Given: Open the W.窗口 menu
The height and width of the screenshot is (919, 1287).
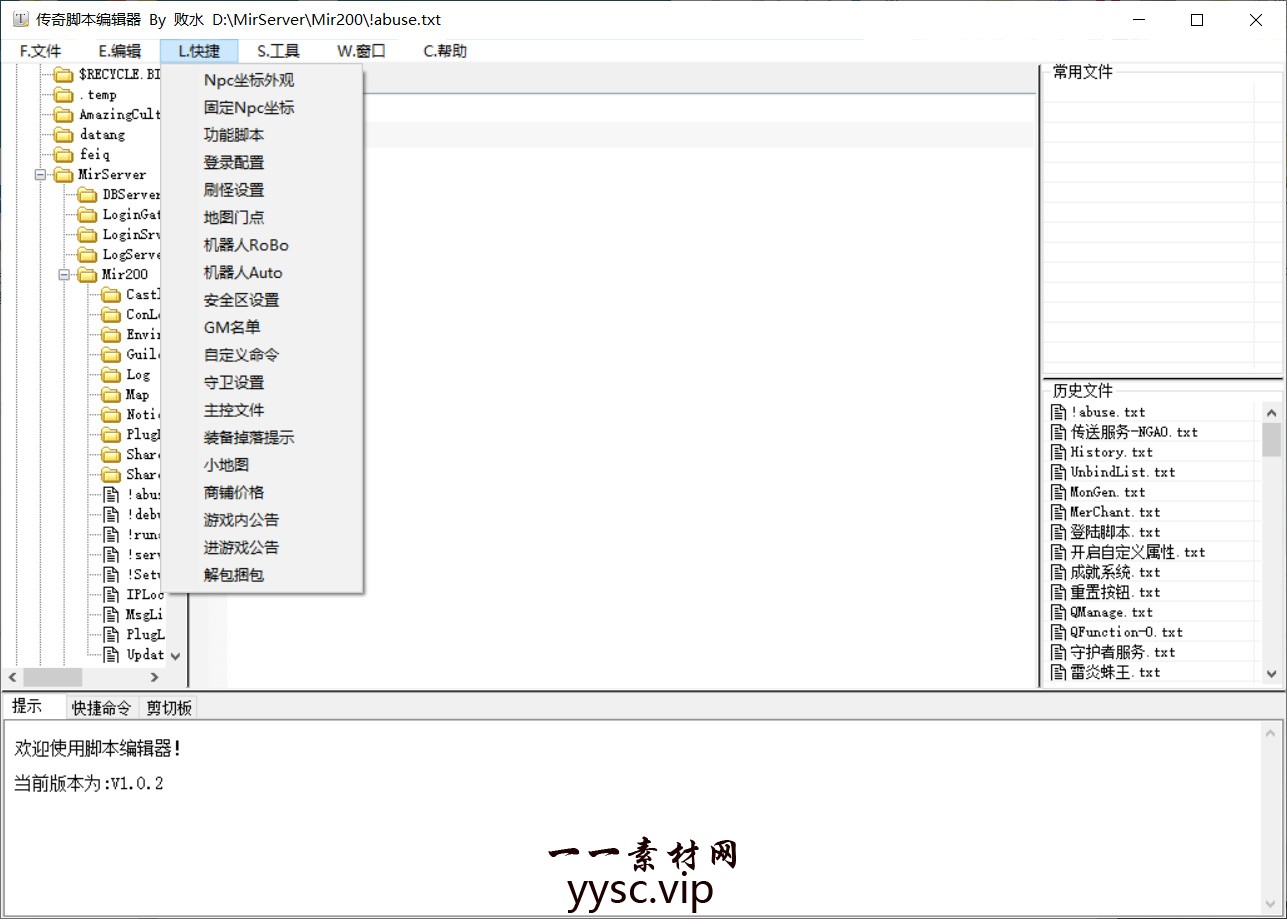Looking at the screenshot, I should 361,51.
